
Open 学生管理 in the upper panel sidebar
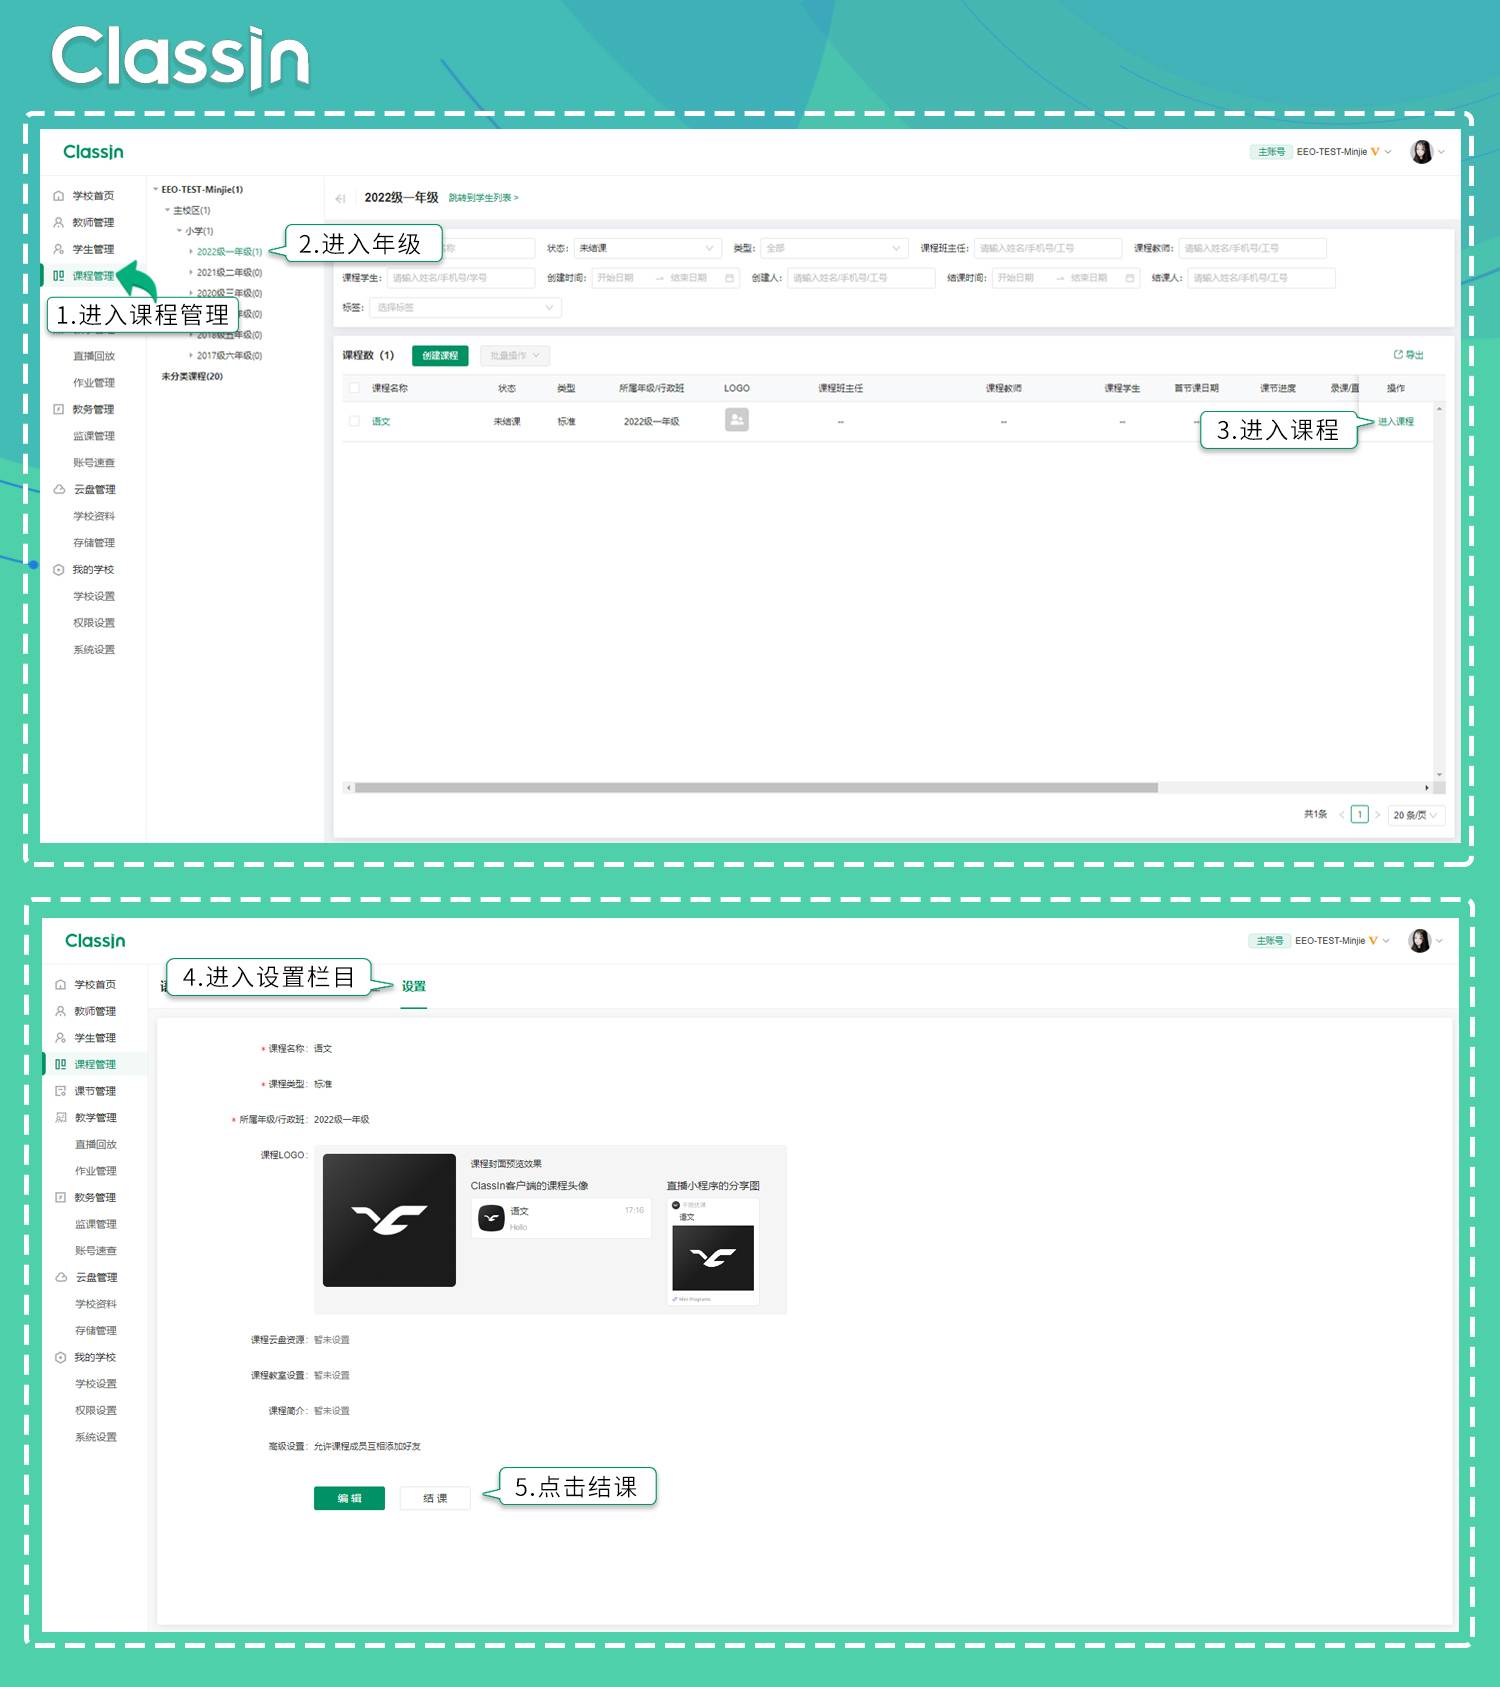(x=93, y=249)
